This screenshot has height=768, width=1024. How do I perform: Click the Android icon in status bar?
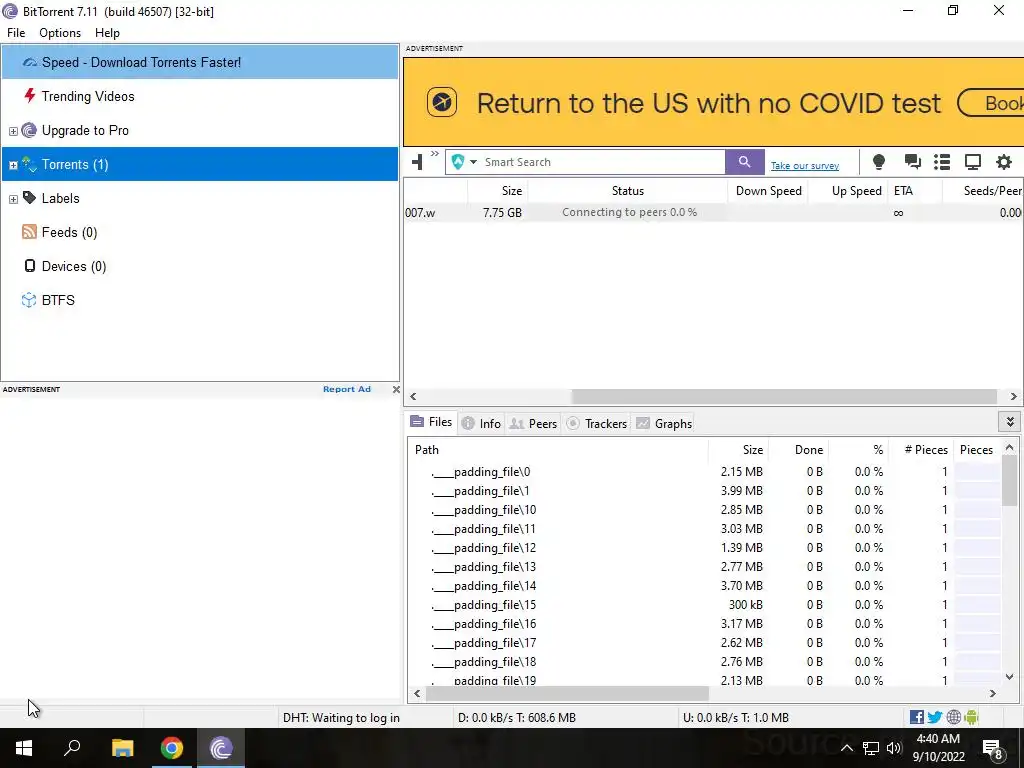971,717
